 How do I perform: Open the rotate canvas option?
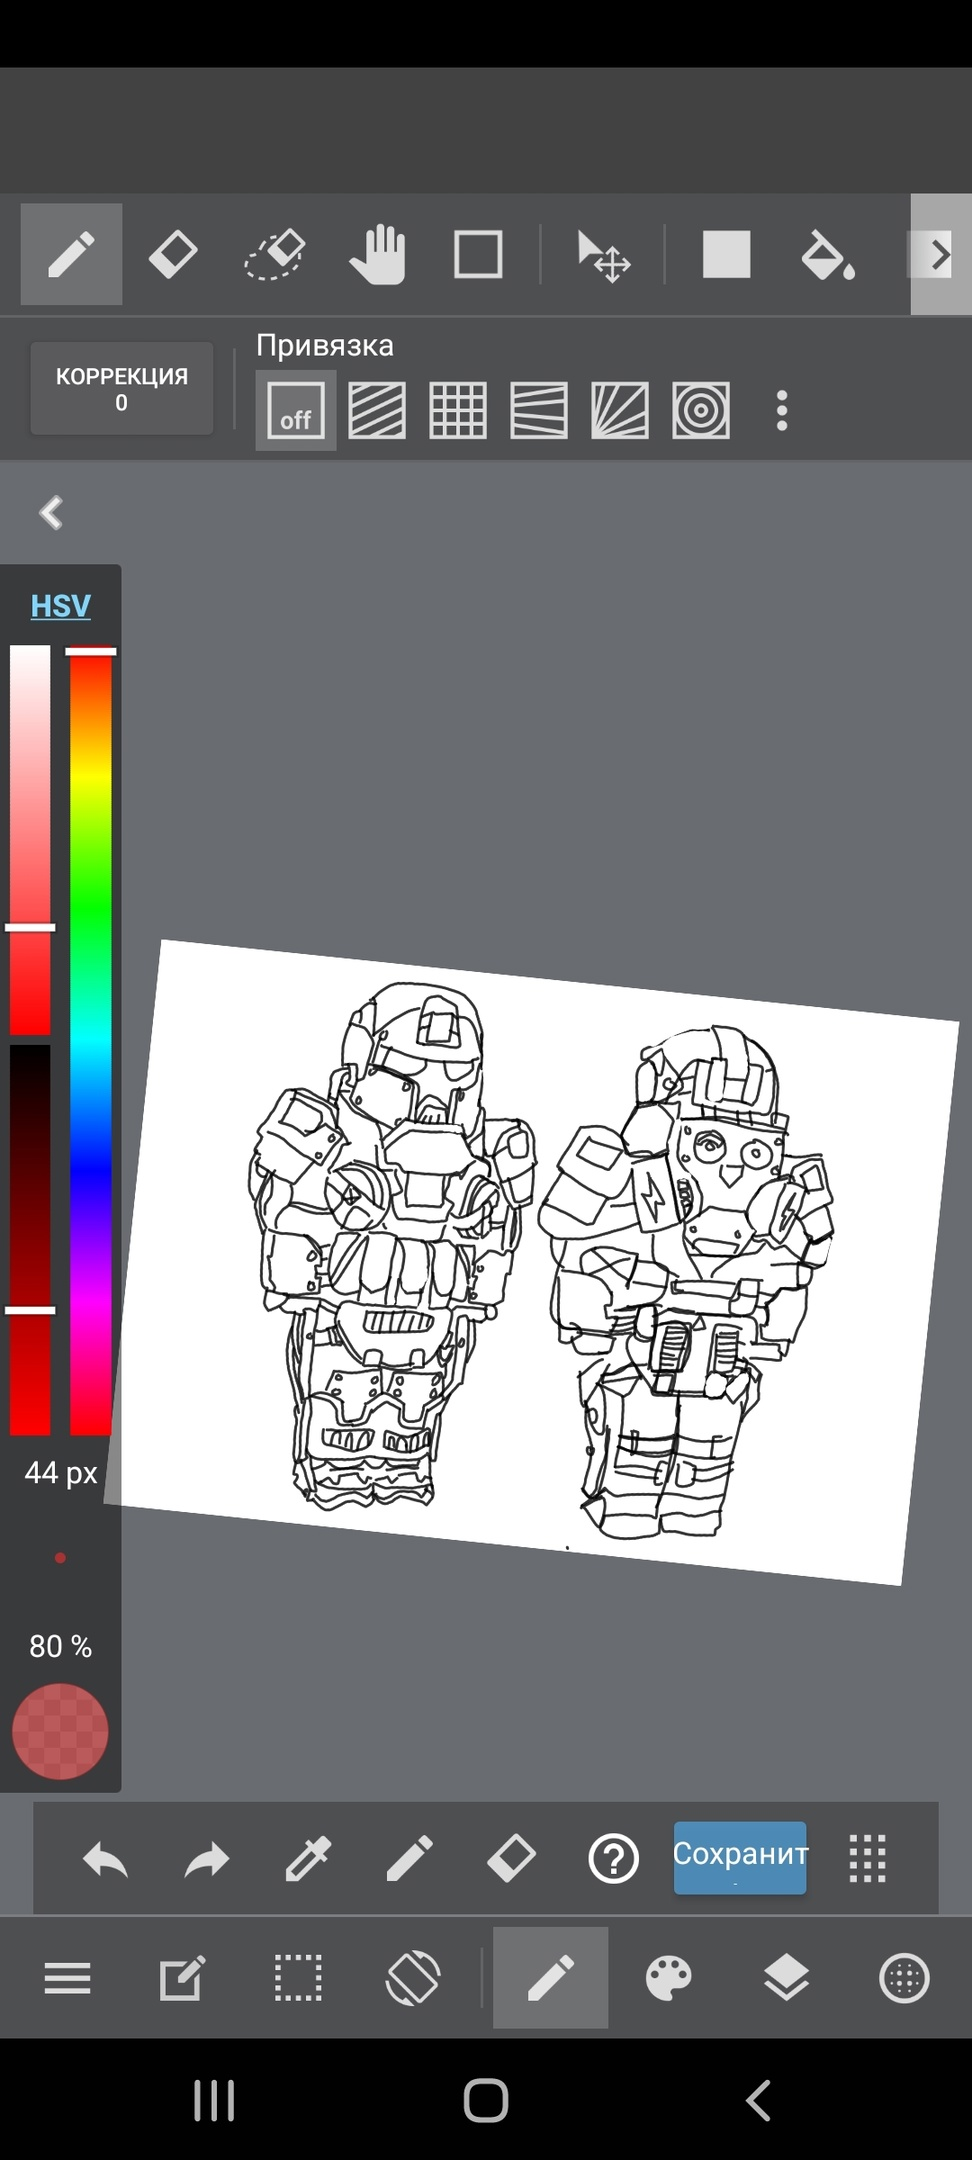tap(413, 1978)
